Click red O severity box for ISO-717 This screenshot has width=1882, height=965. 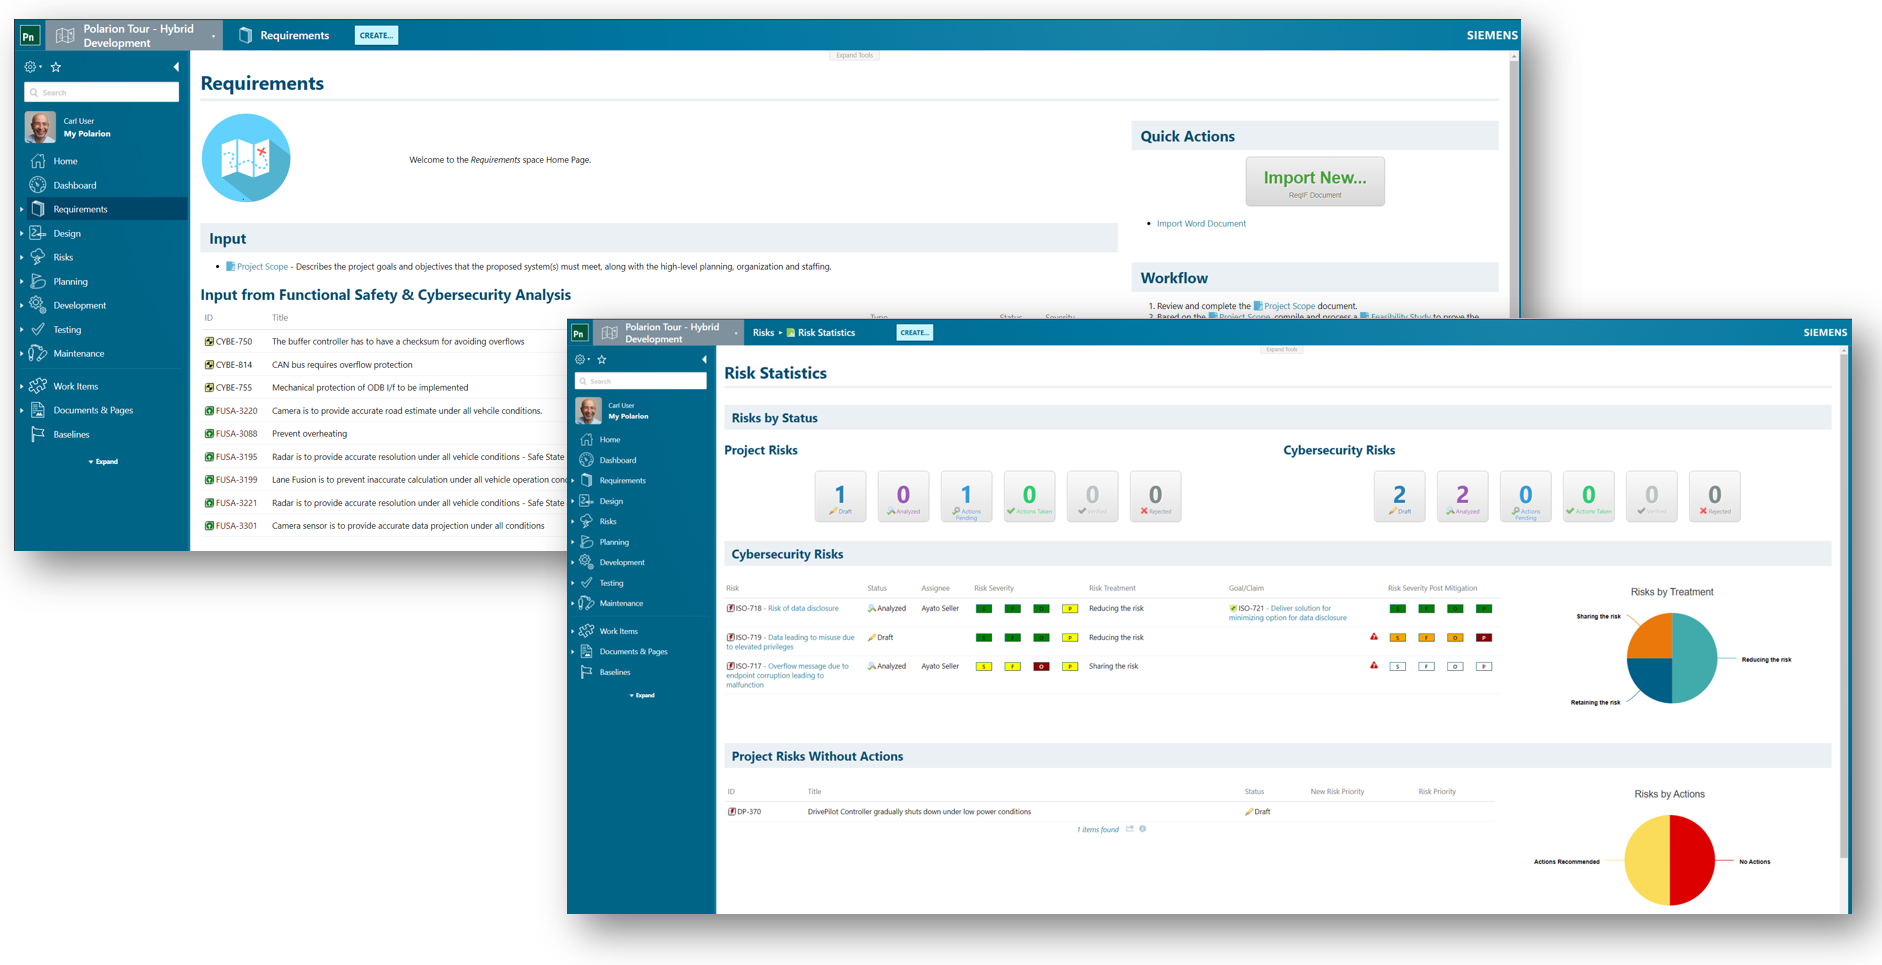click(x=1041, y=666)
